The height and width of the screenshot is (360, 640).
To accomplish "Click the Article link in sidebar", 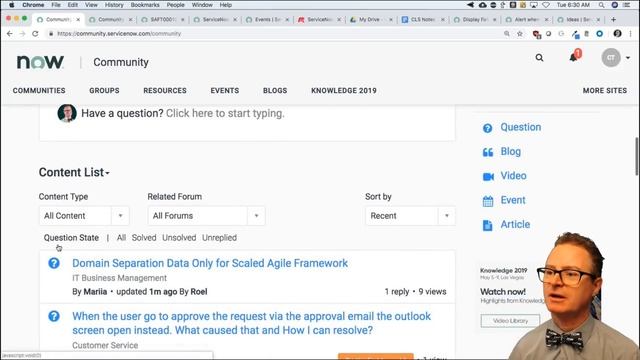I will coord(515,224).
